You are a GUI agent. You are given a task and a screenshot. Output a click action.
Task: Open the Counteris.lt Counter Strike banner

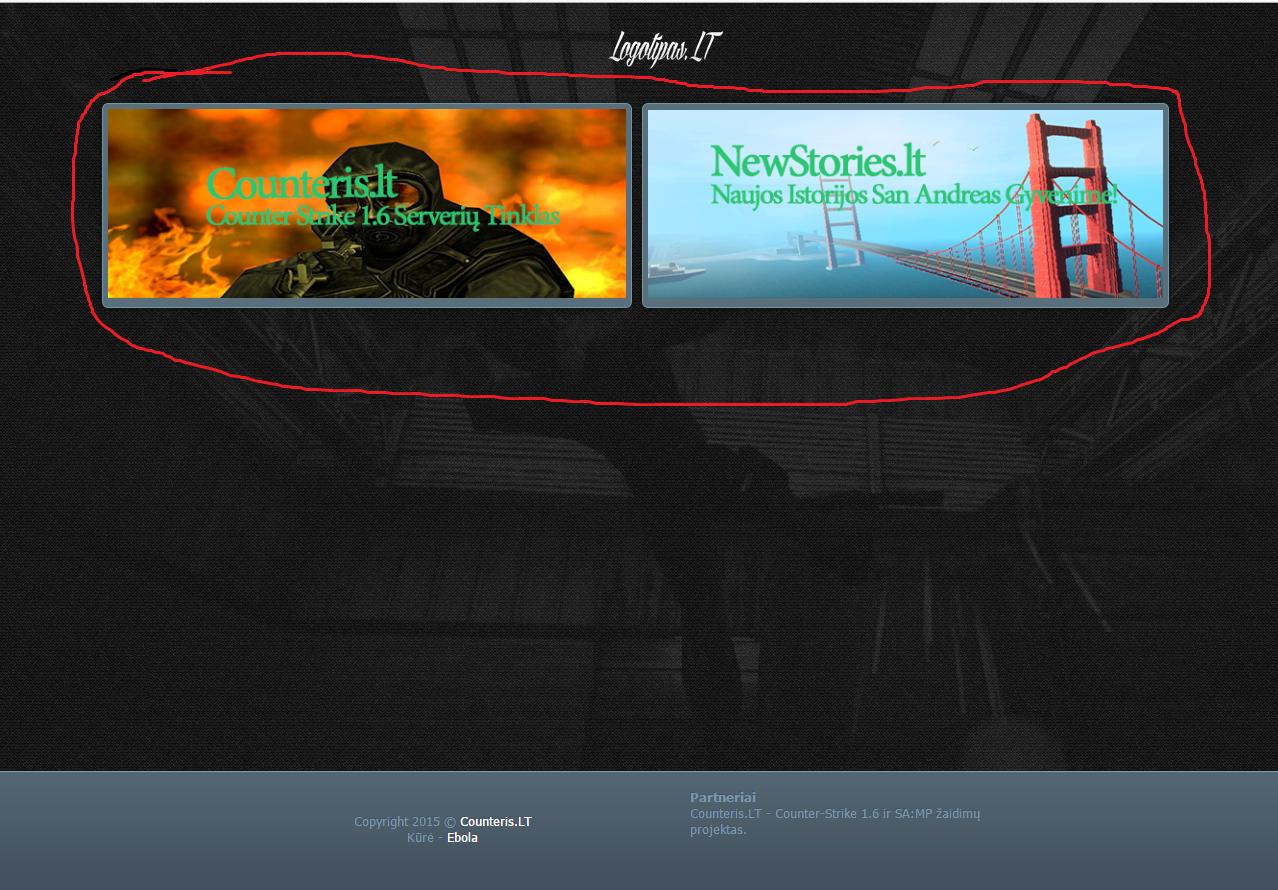click(367, 204)
